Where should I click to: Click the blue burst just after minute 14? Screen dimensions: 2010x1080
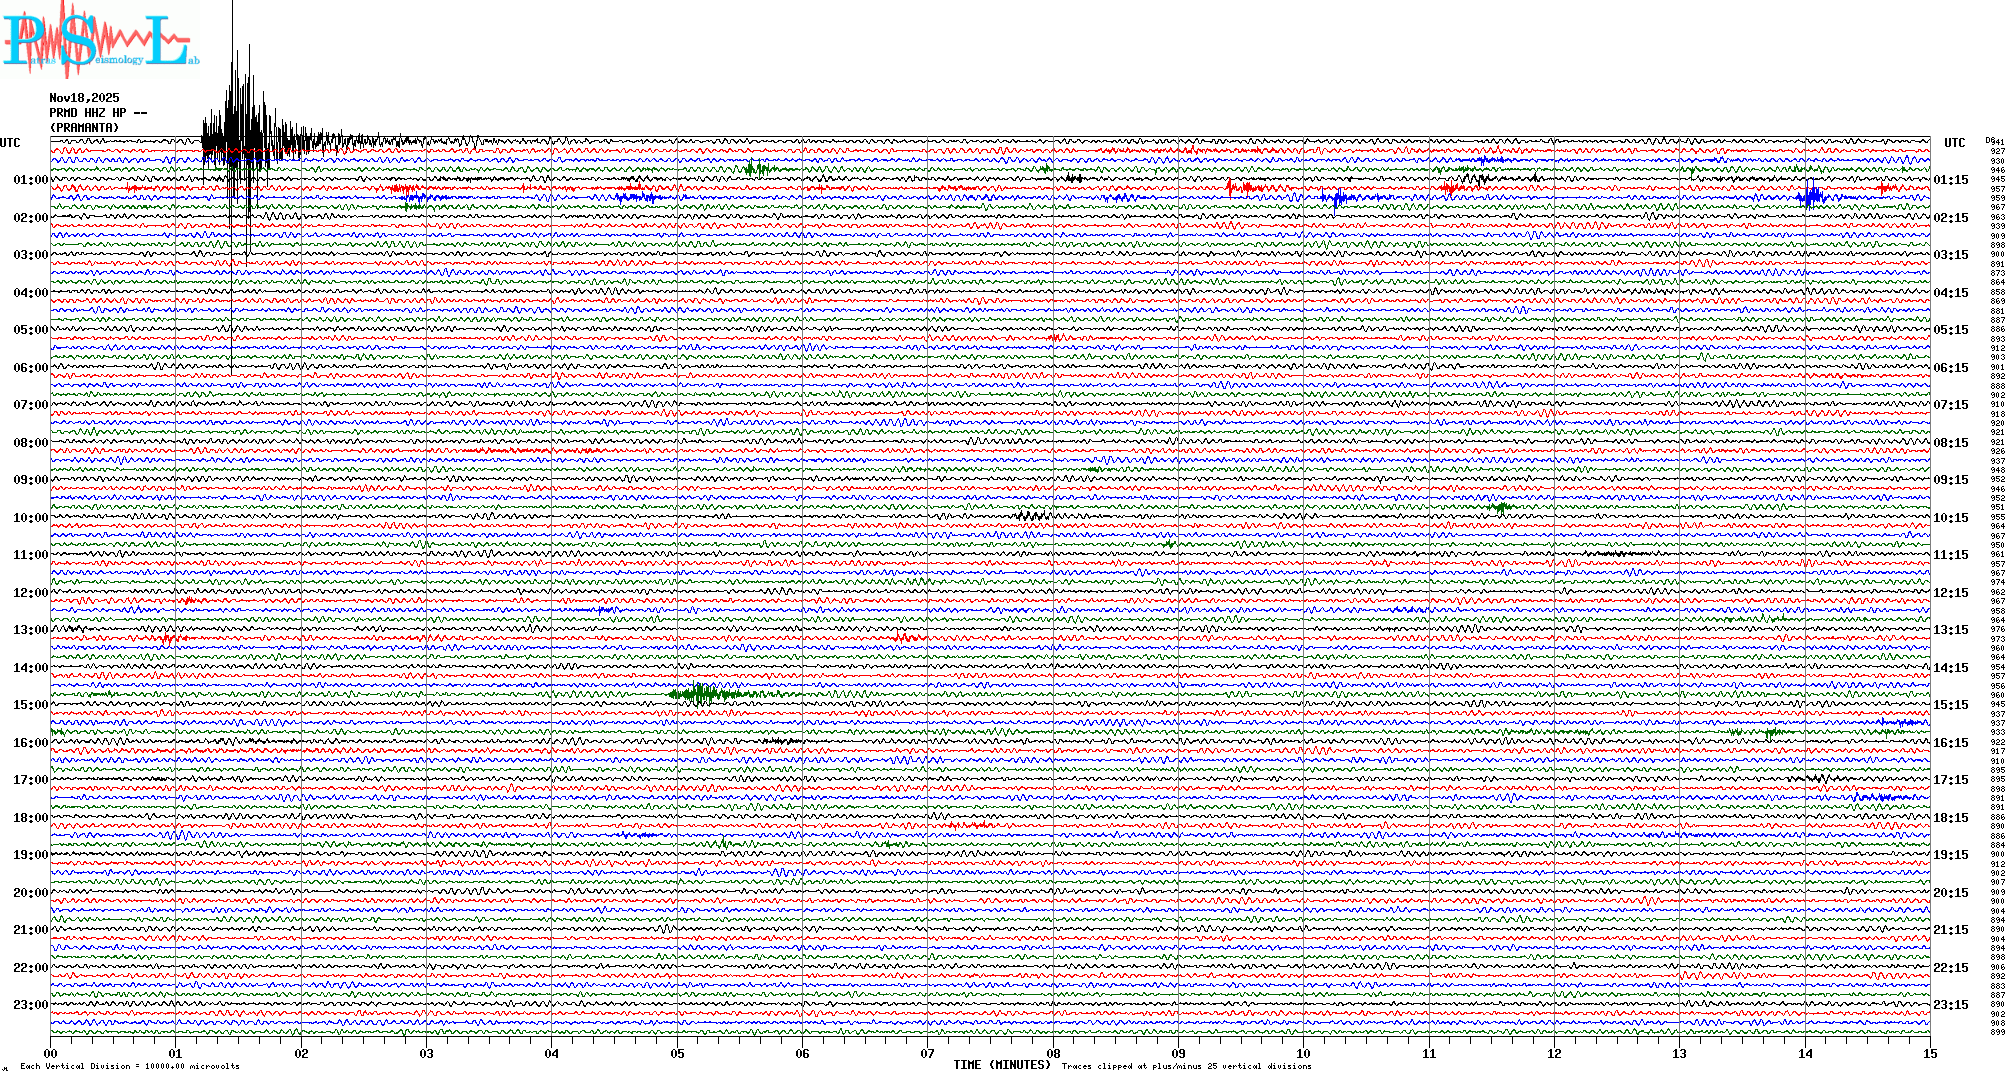click(x=1811, y=197)
